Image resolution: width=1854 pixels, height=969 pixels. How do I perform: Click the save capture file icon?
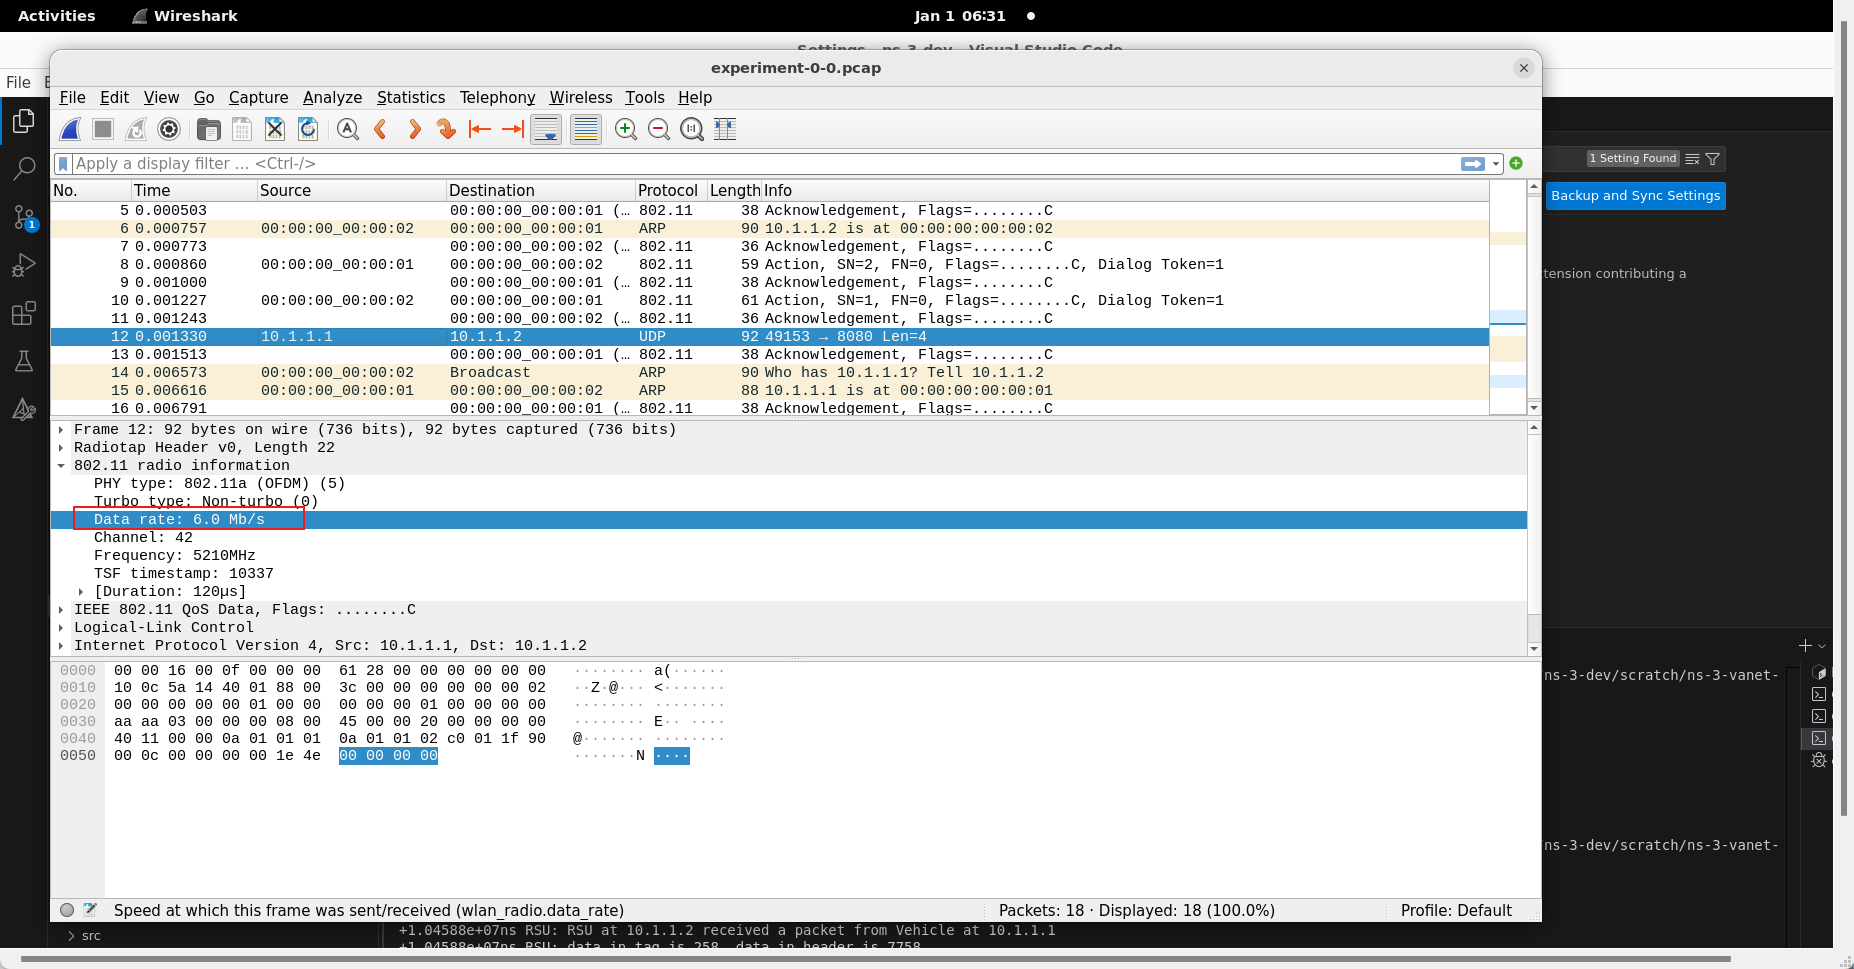(242, 129)
